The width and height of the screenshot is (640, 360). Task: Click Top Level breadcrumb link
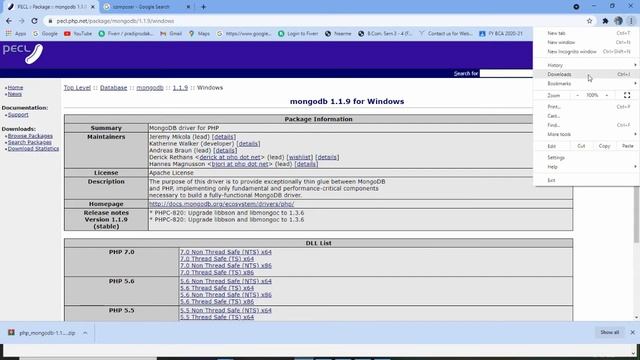pyautogui.click(x=77, y=88)
